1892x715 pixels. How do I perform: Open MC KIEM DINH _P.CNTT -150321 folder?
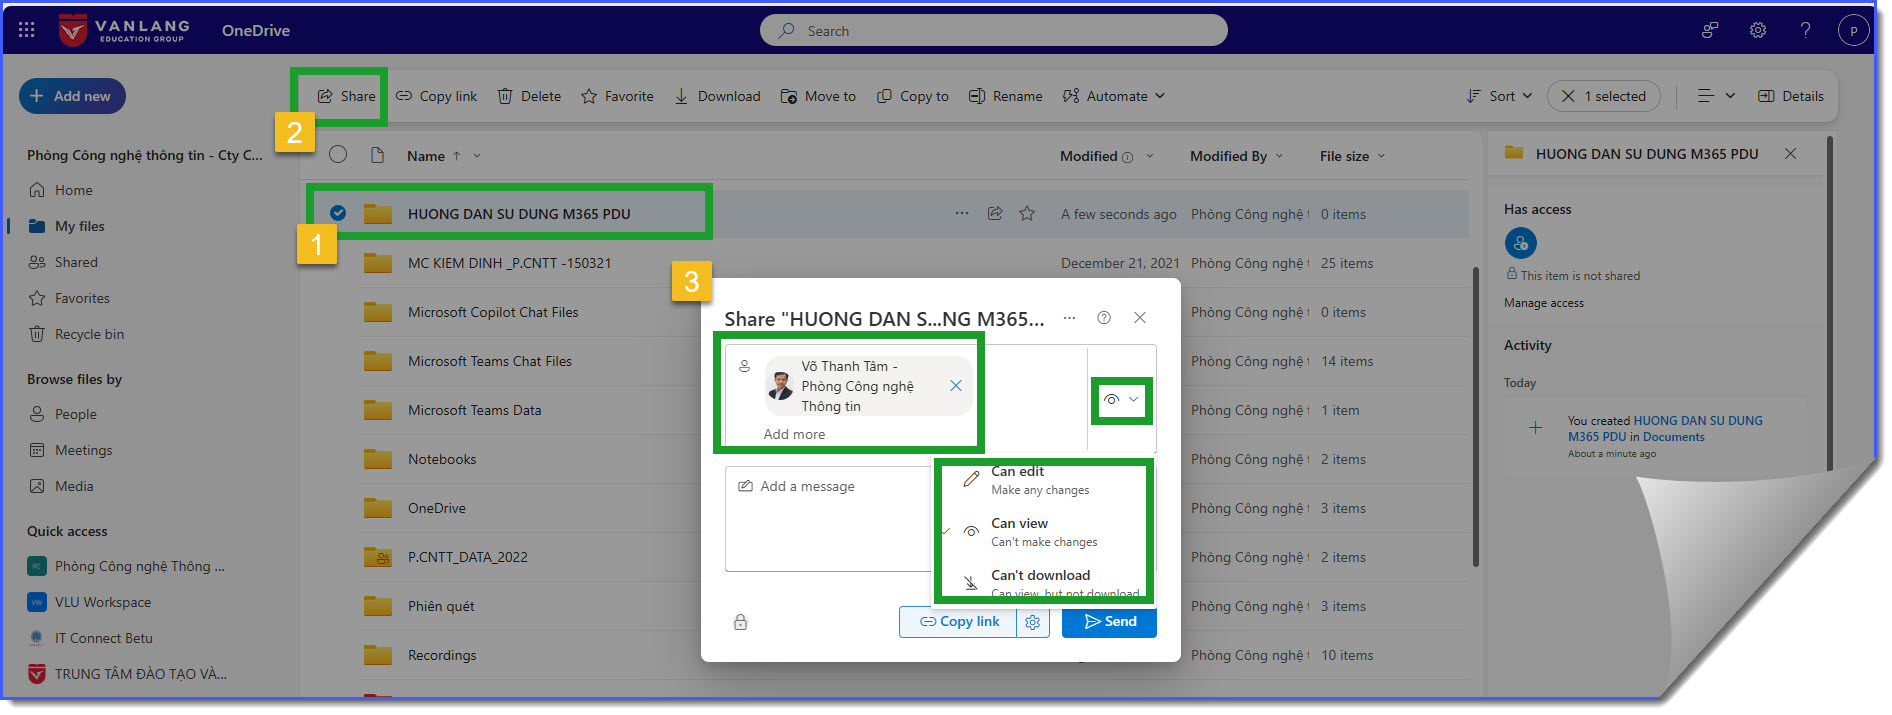tap(509, 263)
